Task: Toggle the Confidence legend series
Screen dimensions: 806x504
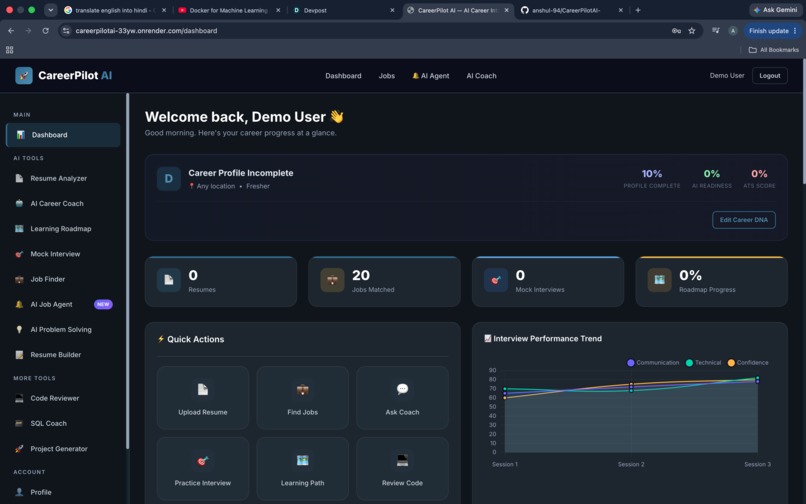Action: 748,363
